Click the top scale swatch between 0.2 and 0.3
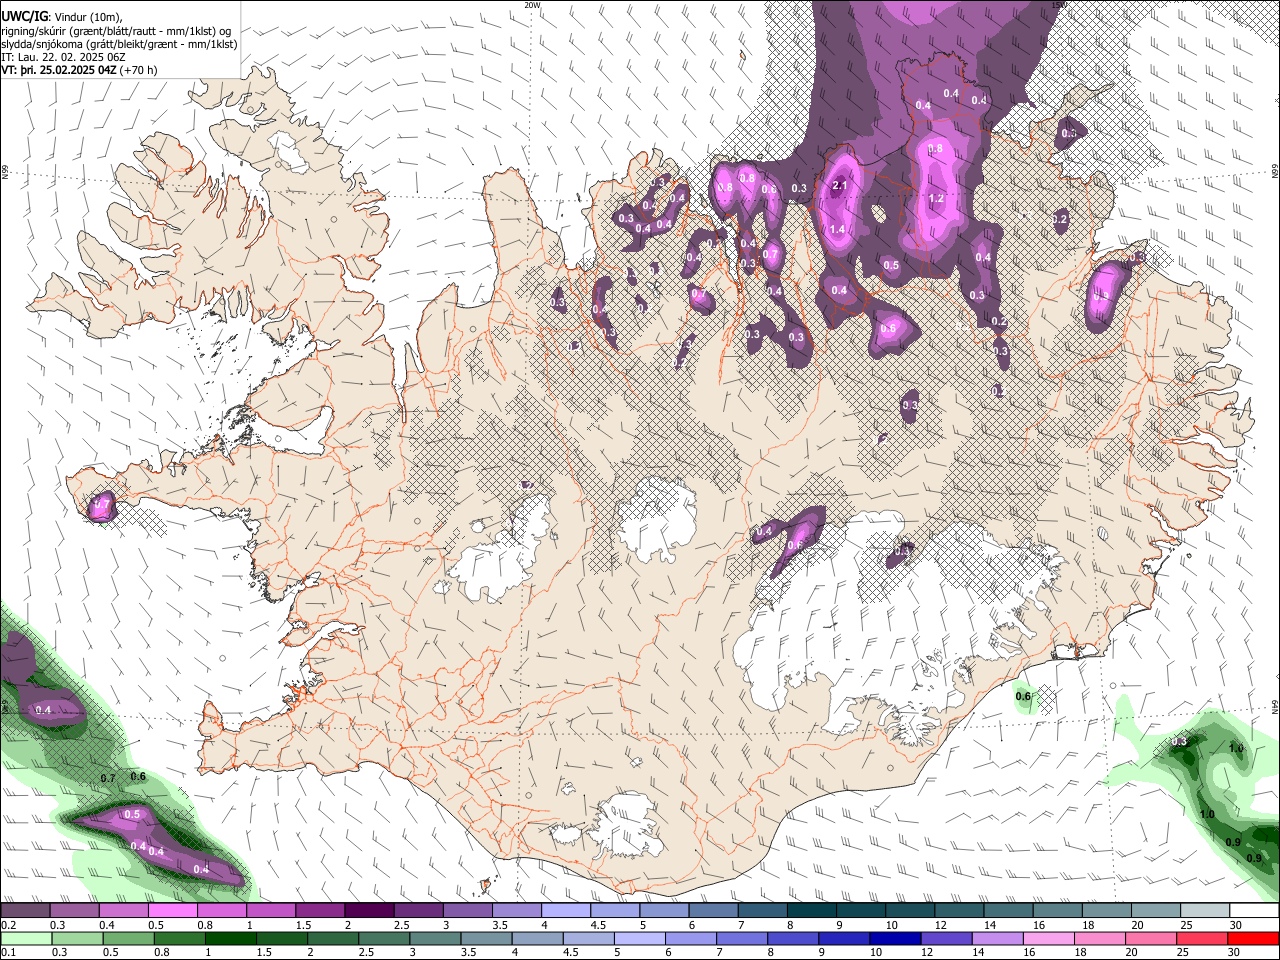Screen dimensions: 1280x960 tap(26, 911)
